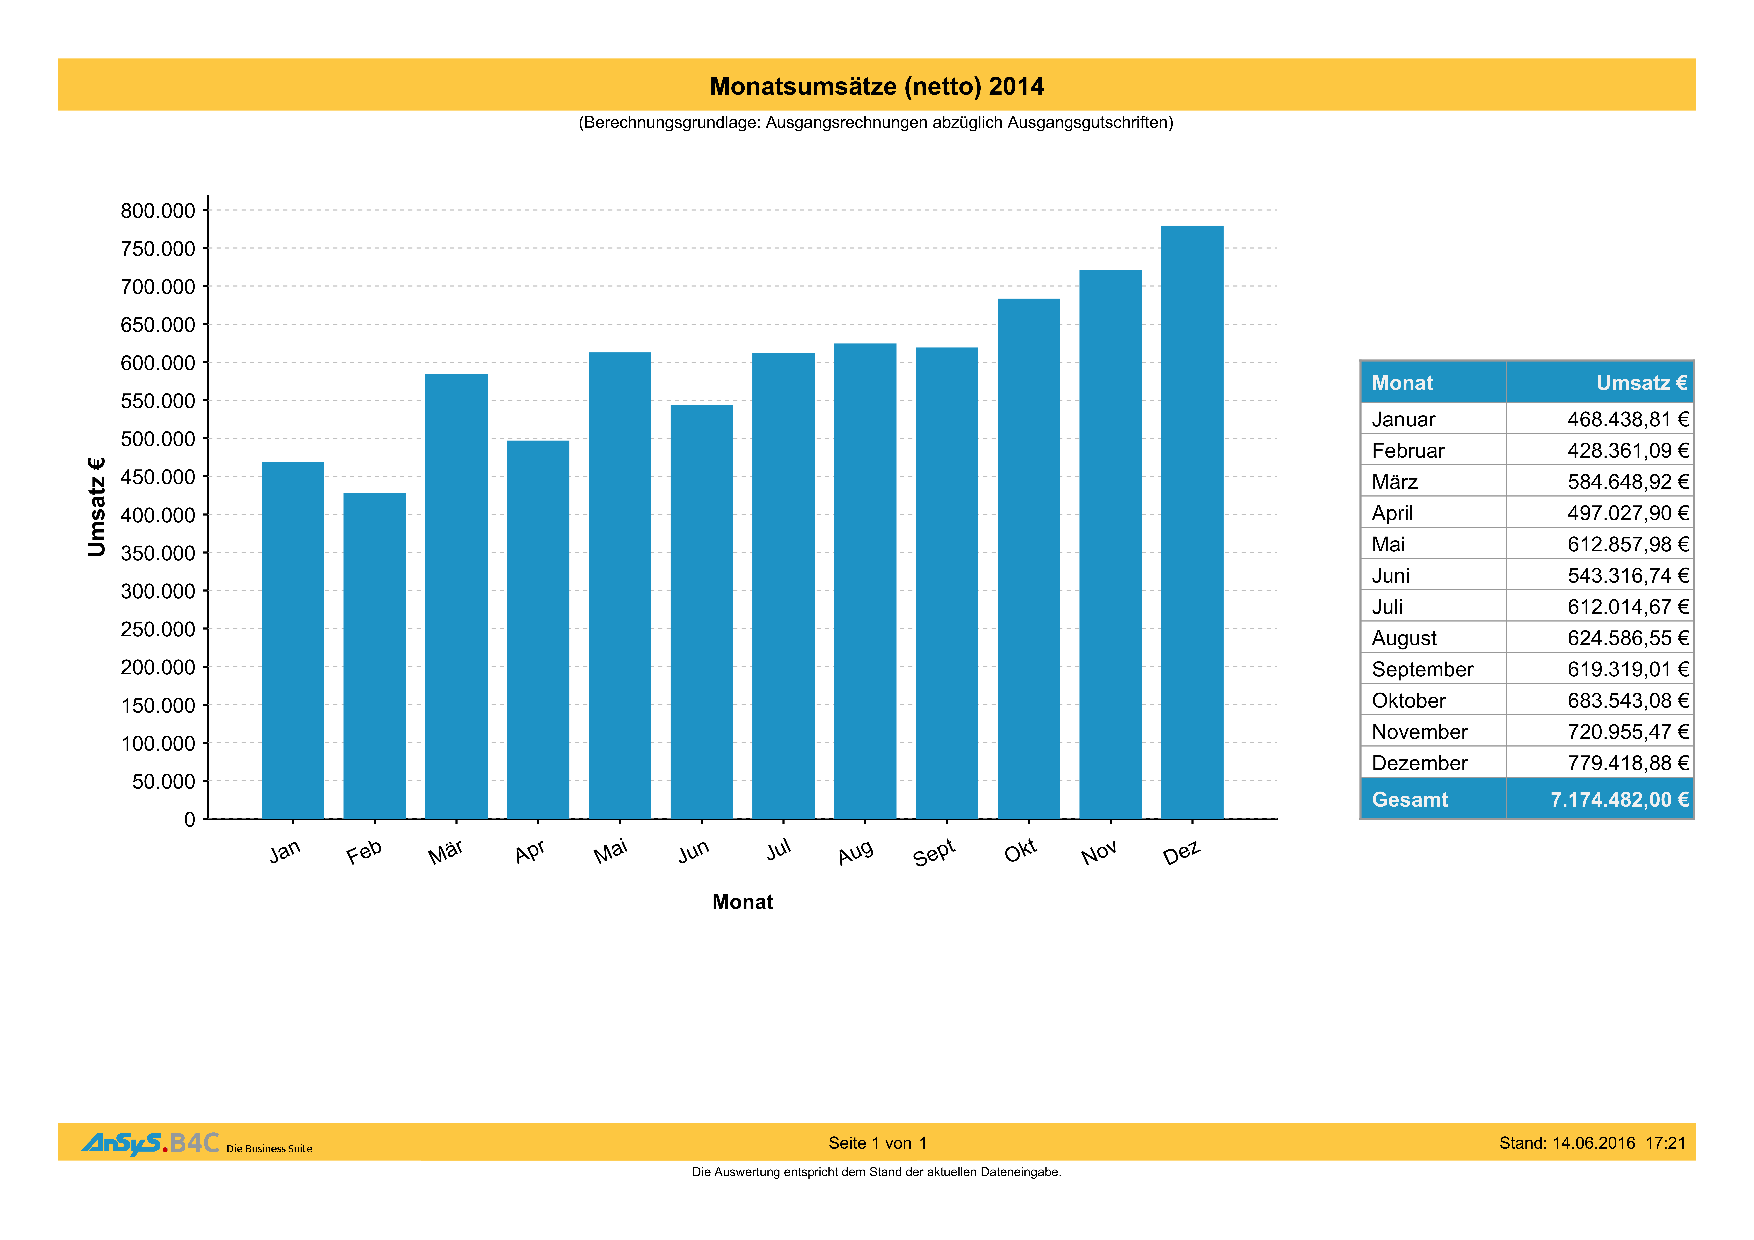This screenshot has height=1240, width=1754.
Task: Click the AnSyS B4C logo in footer
Action: (x=150, y=1143)
